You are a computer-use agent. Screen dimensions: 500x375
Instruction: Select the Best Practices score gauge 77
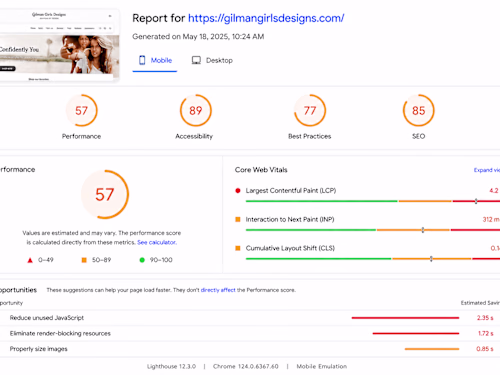pyautogui.click(x=310, y=110)
